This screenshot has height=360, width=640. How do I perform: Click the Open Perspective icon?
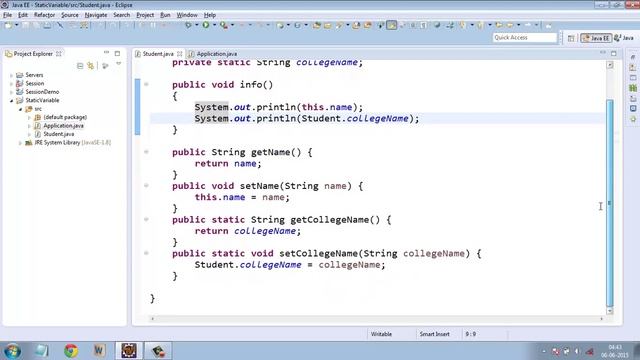(x=571, y=38)
